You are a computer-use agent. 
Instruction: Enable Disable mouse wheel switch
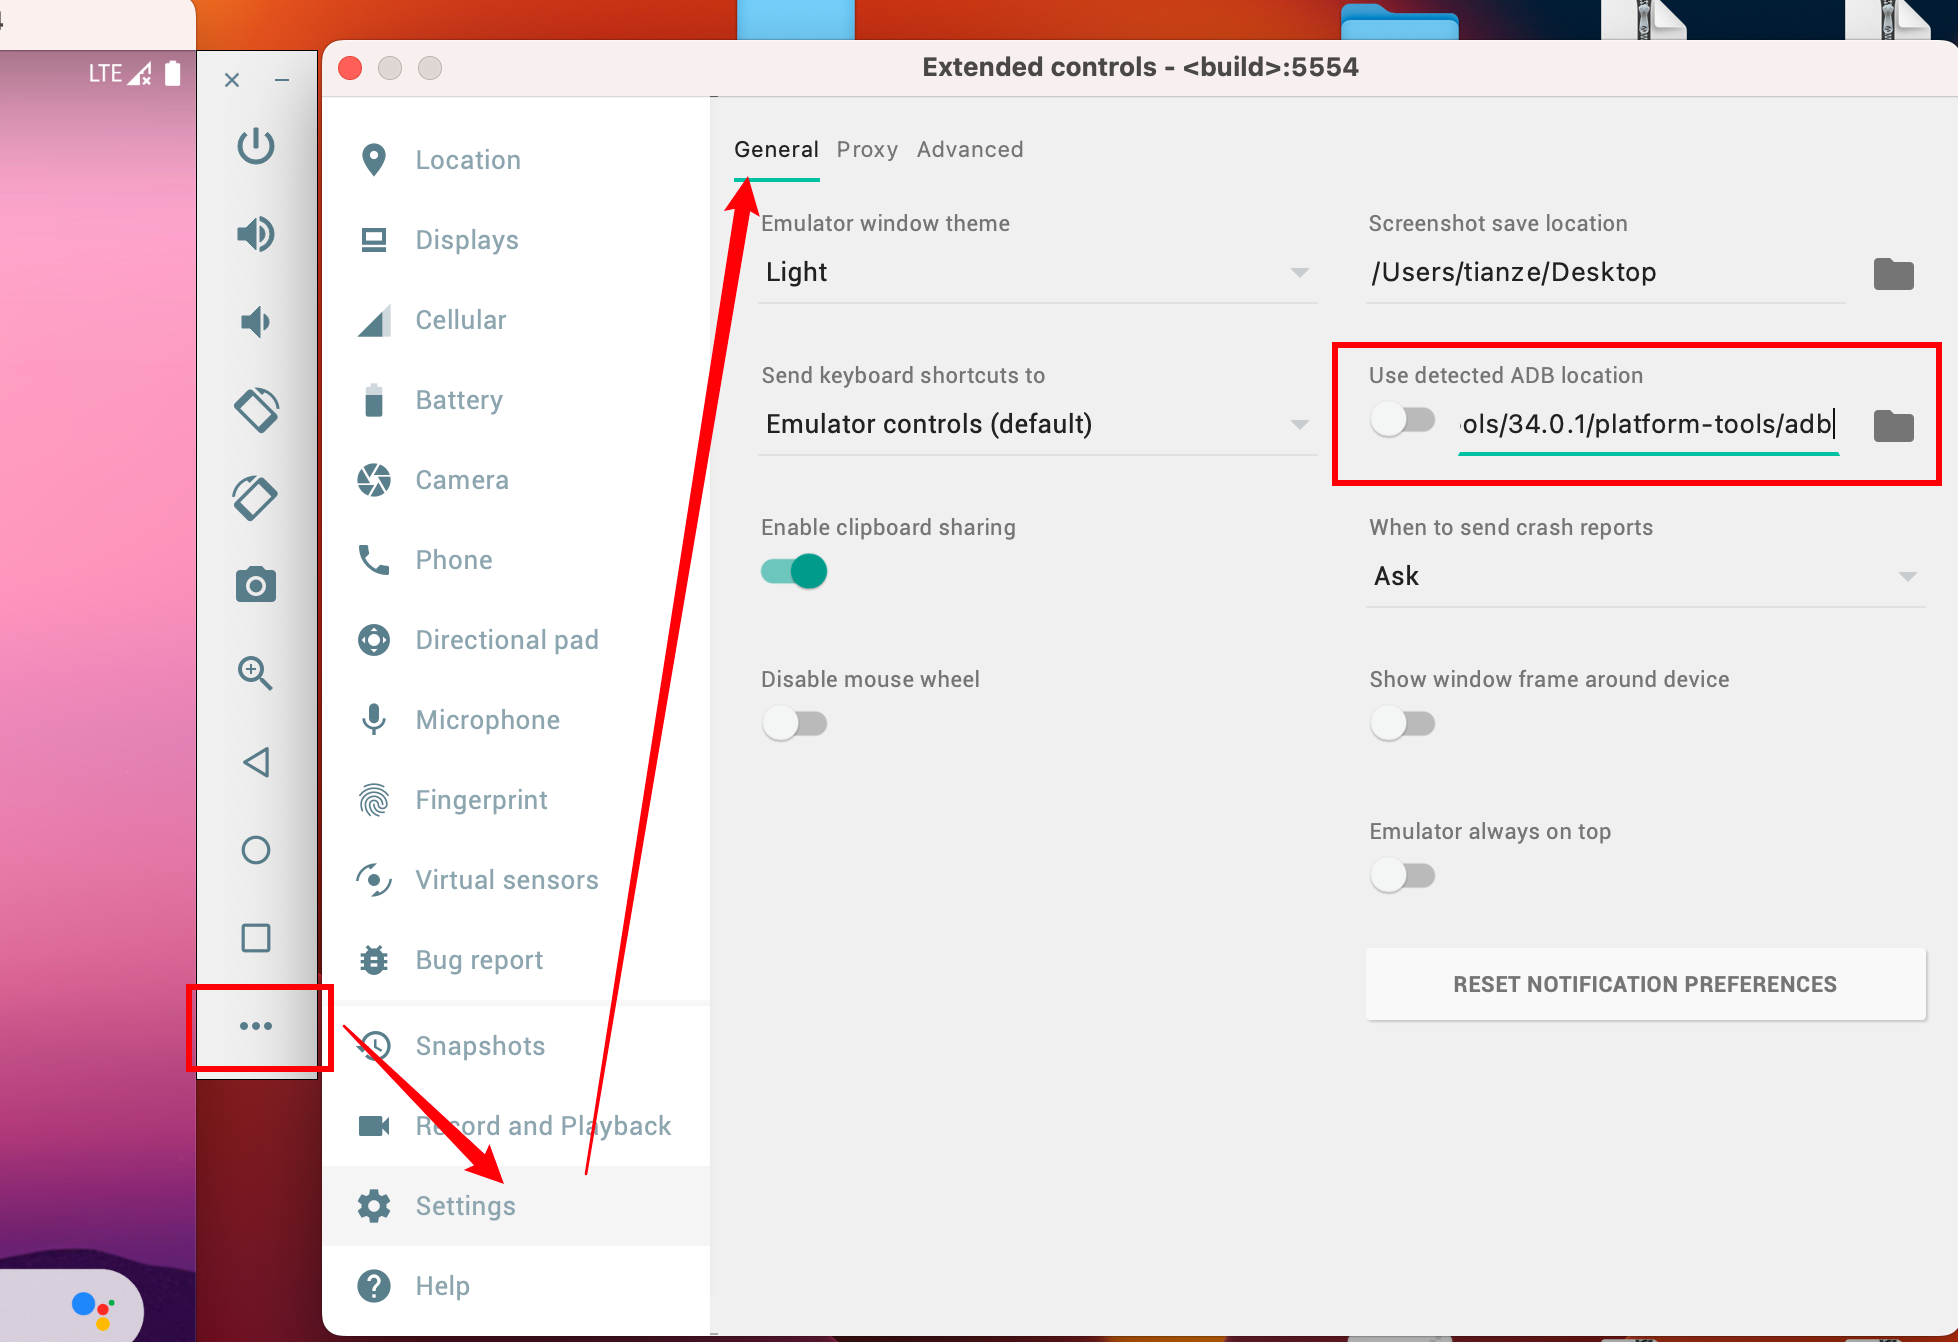pyautogui.click(x=794, y=723)
